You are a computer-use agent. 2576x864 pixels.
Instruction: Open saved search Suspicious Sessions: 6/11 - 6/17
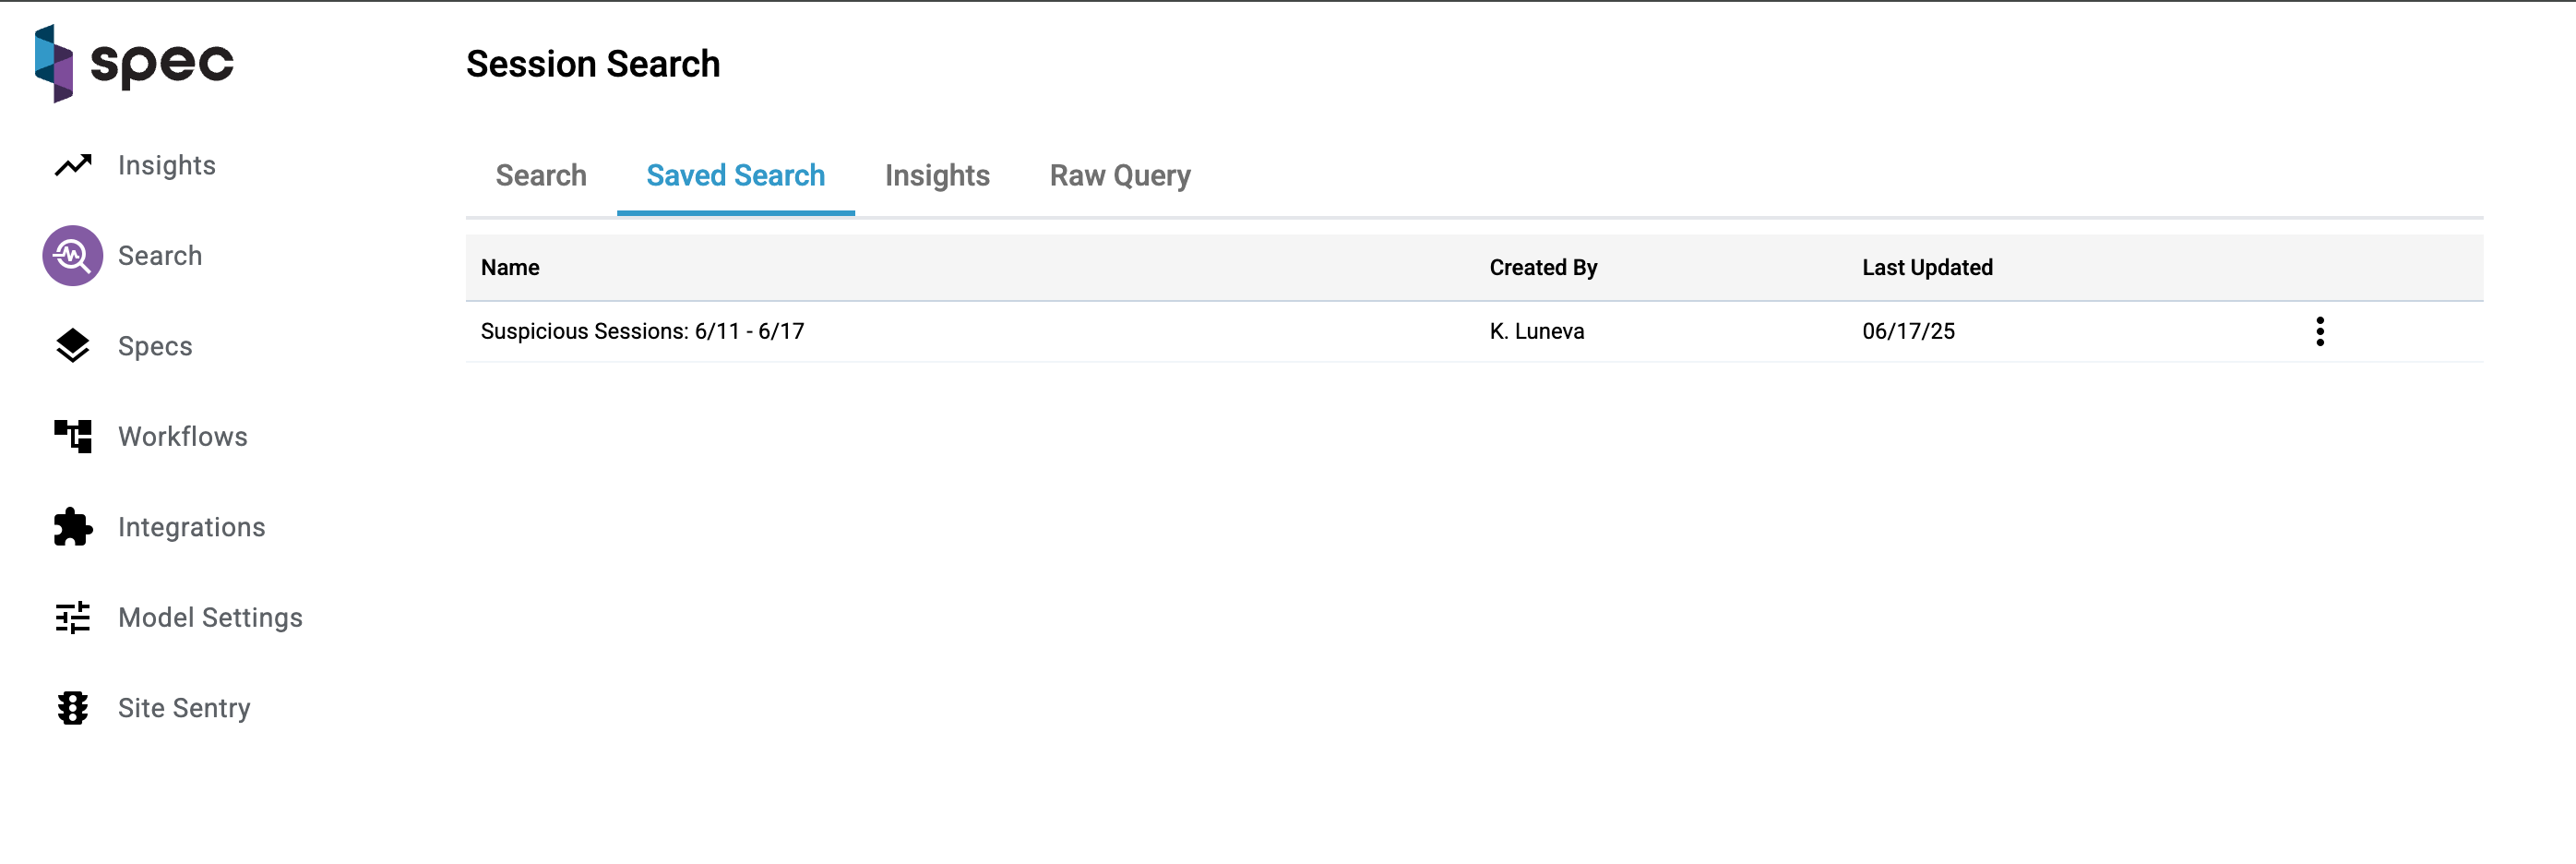[642, 331]
